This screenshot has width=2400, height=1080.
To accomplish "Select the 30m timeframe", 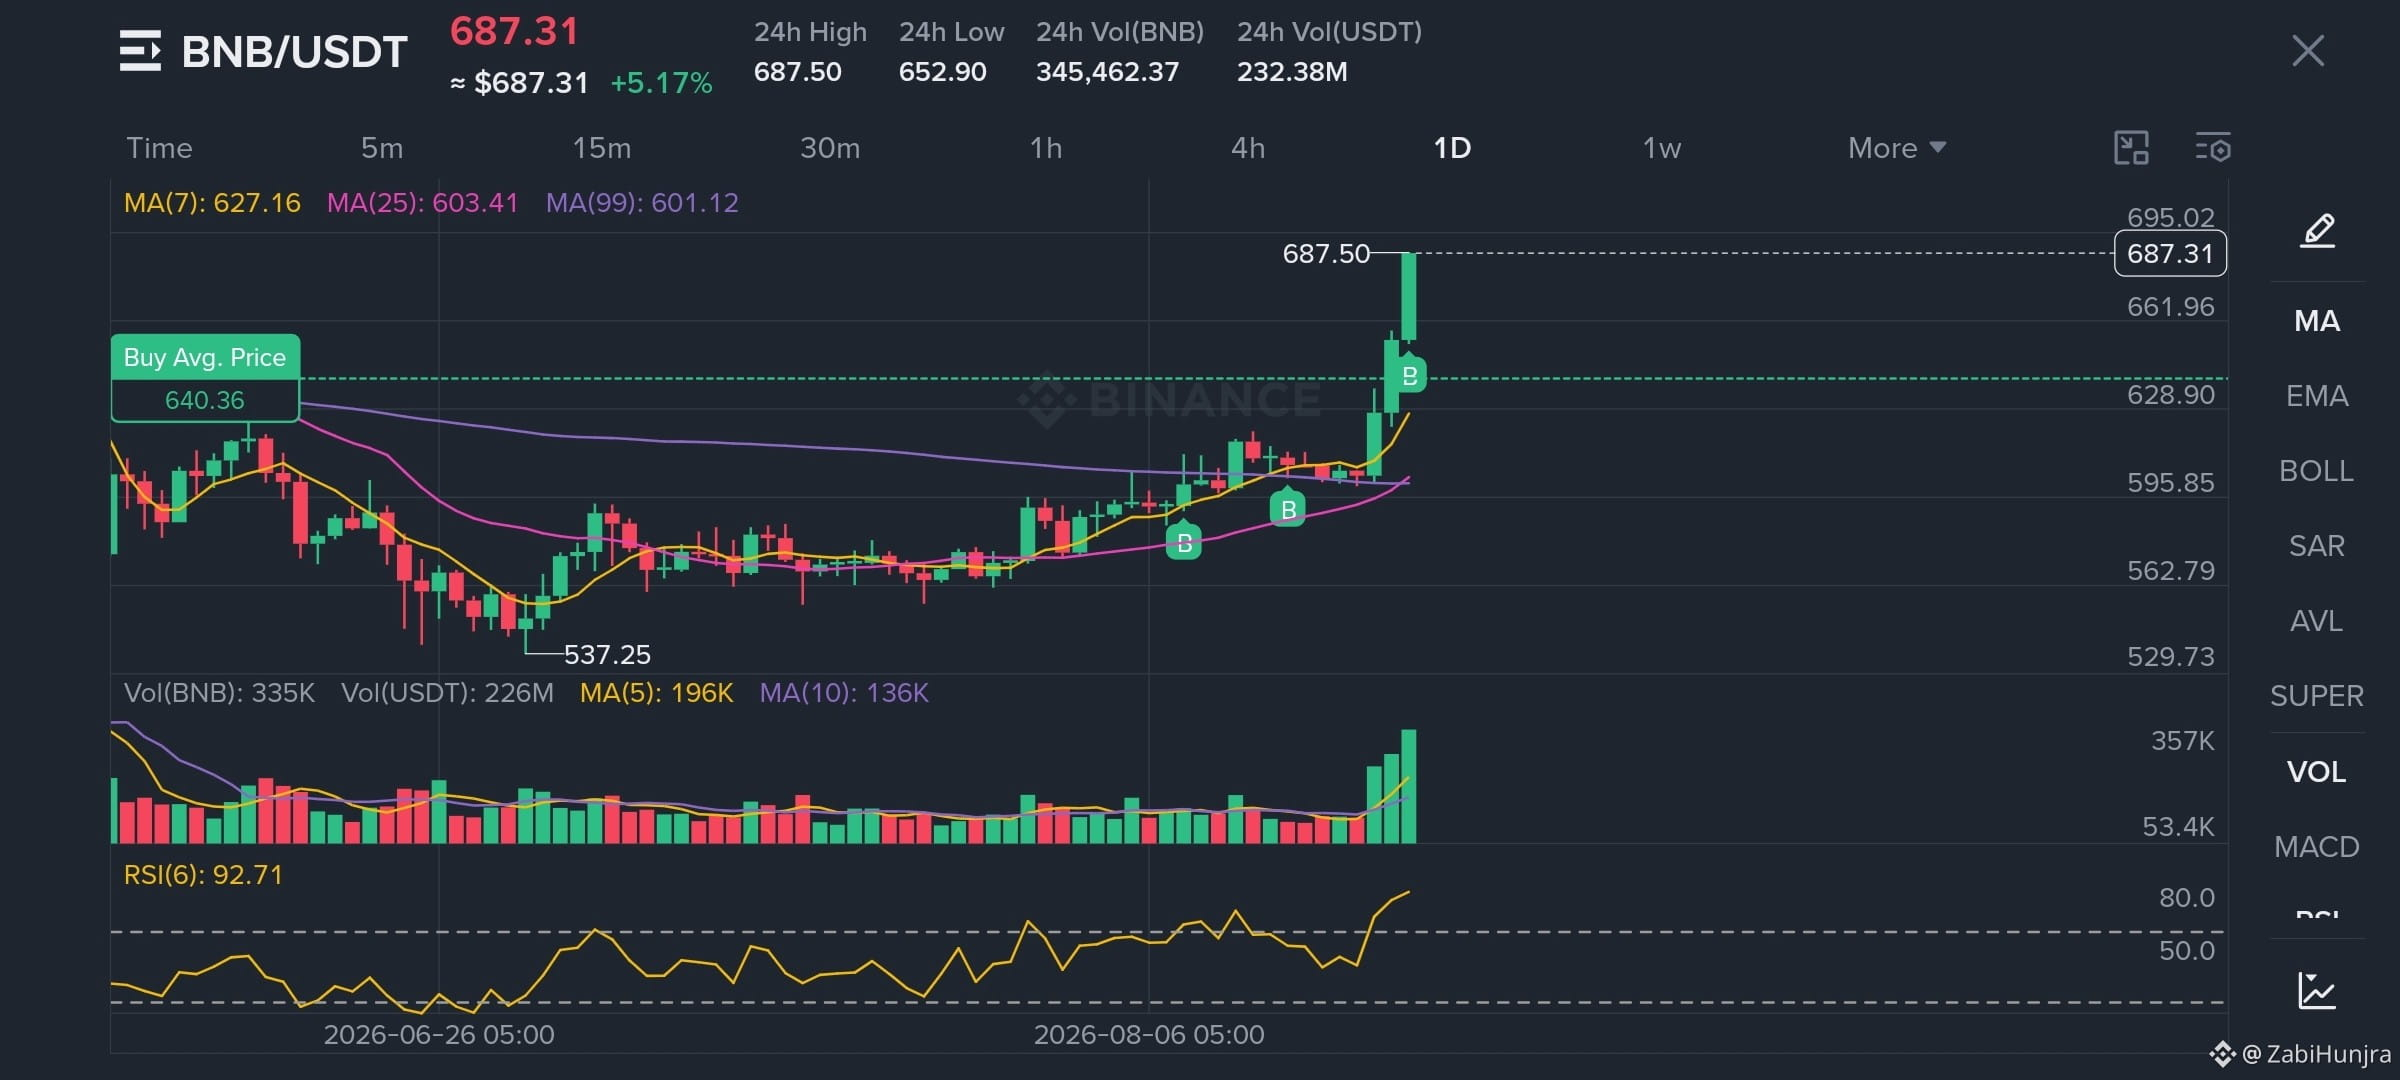I will pos(830,148).
